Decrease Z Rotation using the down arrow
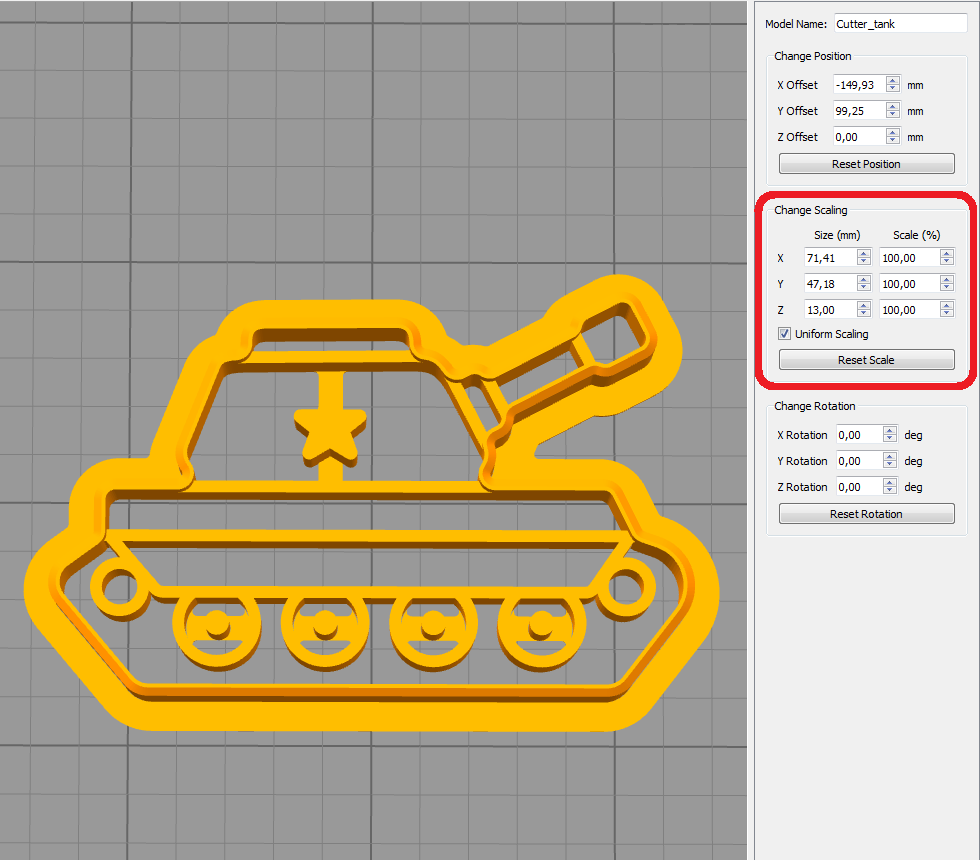The width and height of the screenshot is (980, 860). pyautogui.click(x=888, y=491)
